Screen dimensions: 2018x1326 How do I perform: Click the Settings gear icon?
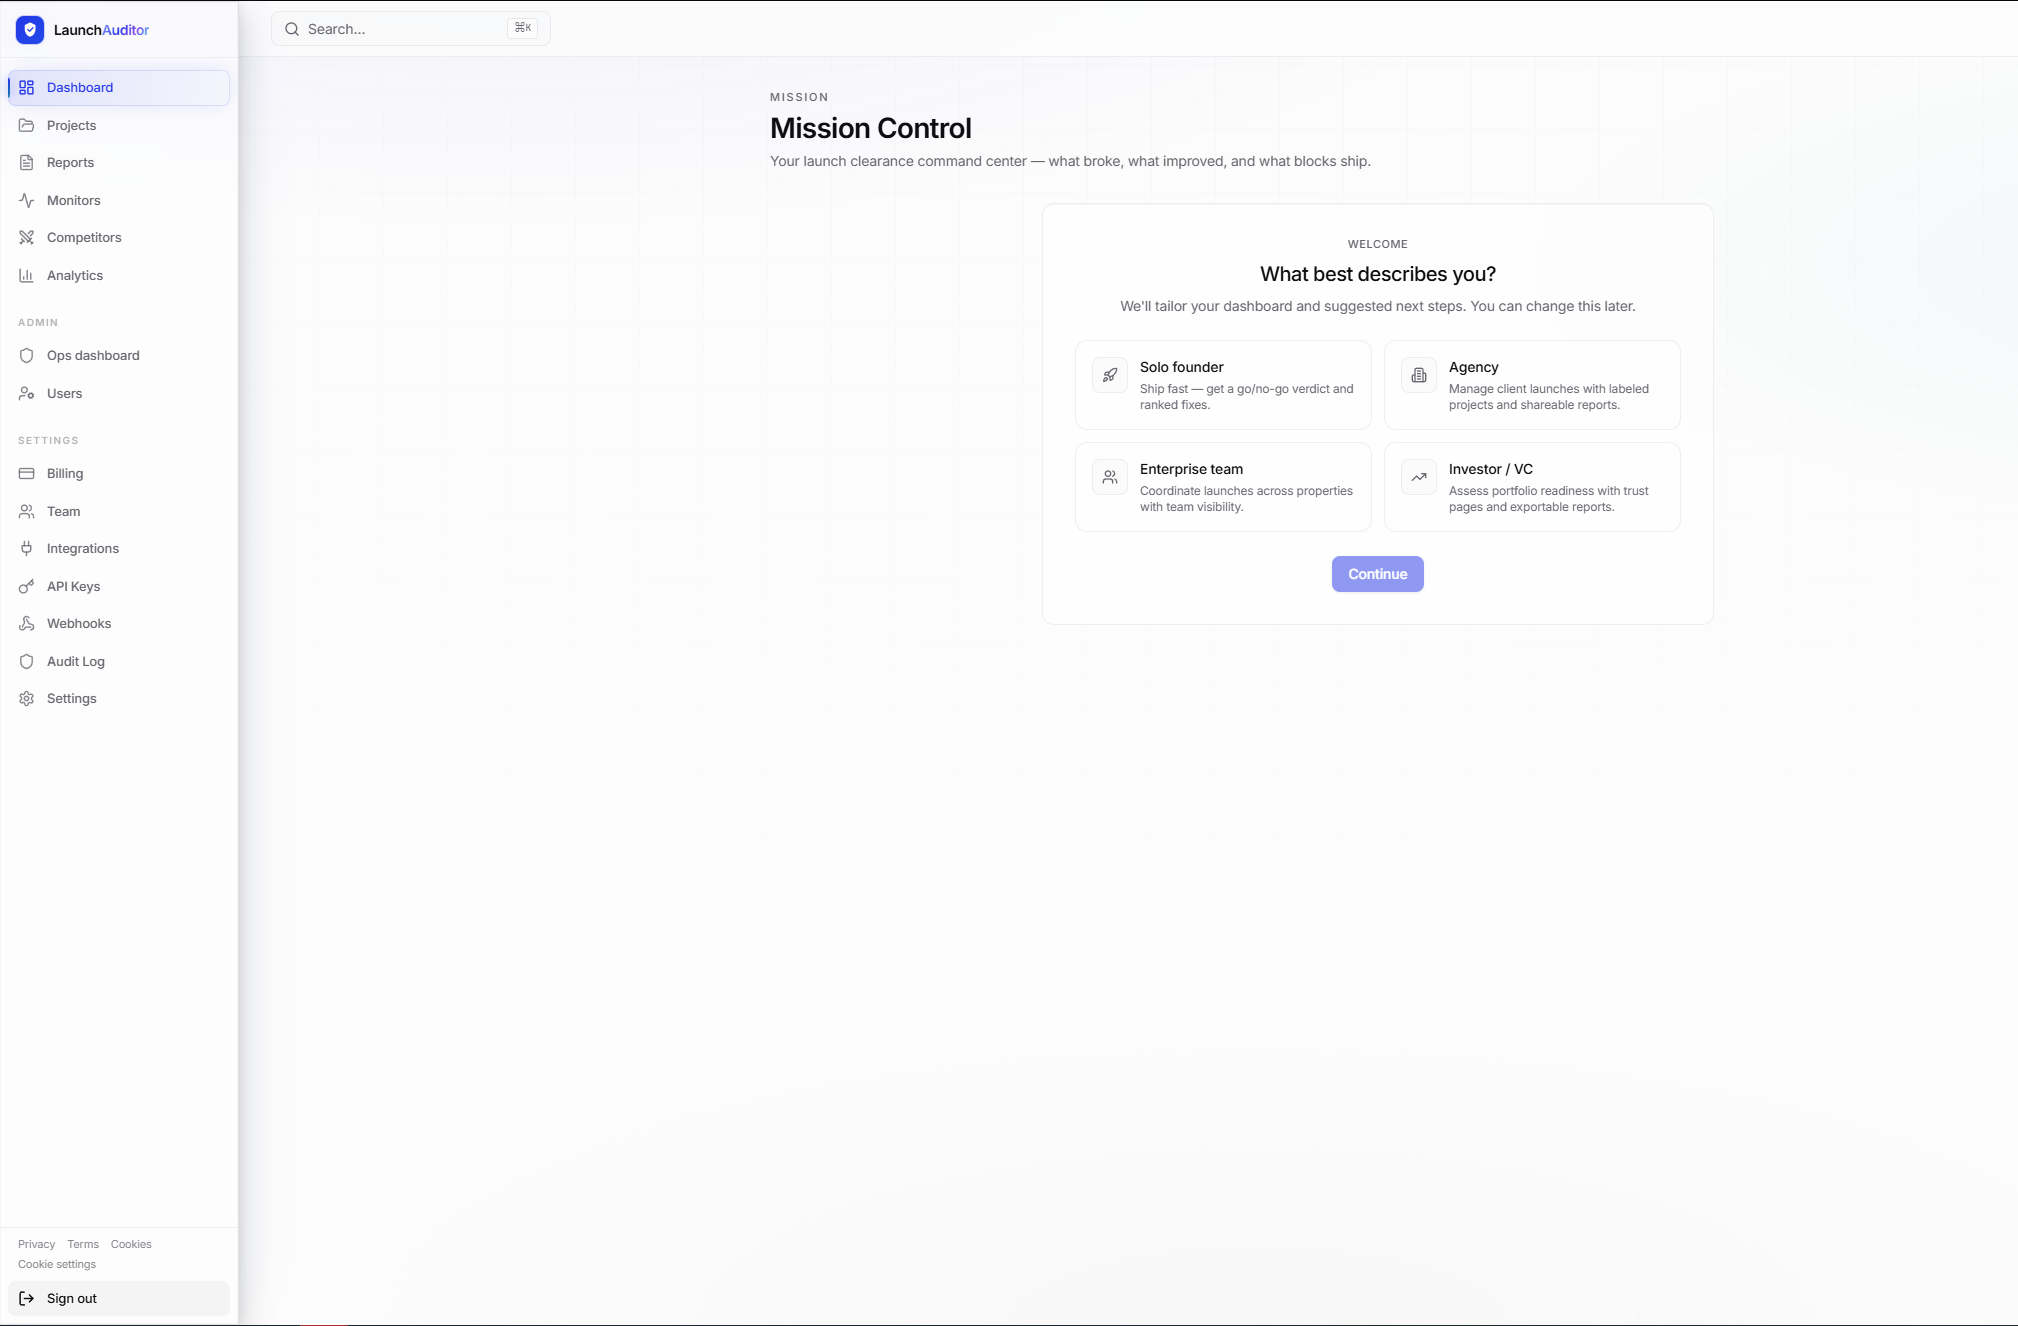tap(27, 699)
